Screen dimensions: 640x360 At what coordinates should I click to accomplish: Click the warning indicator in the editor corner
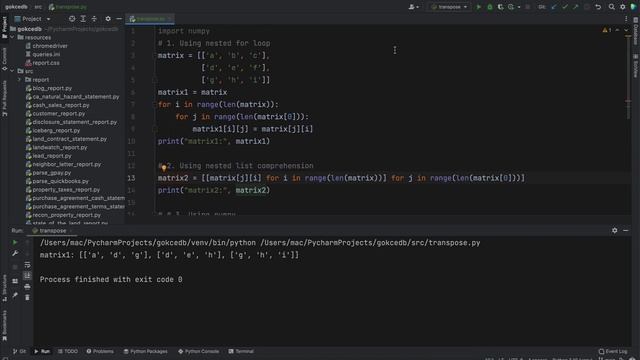pos(607,30)
